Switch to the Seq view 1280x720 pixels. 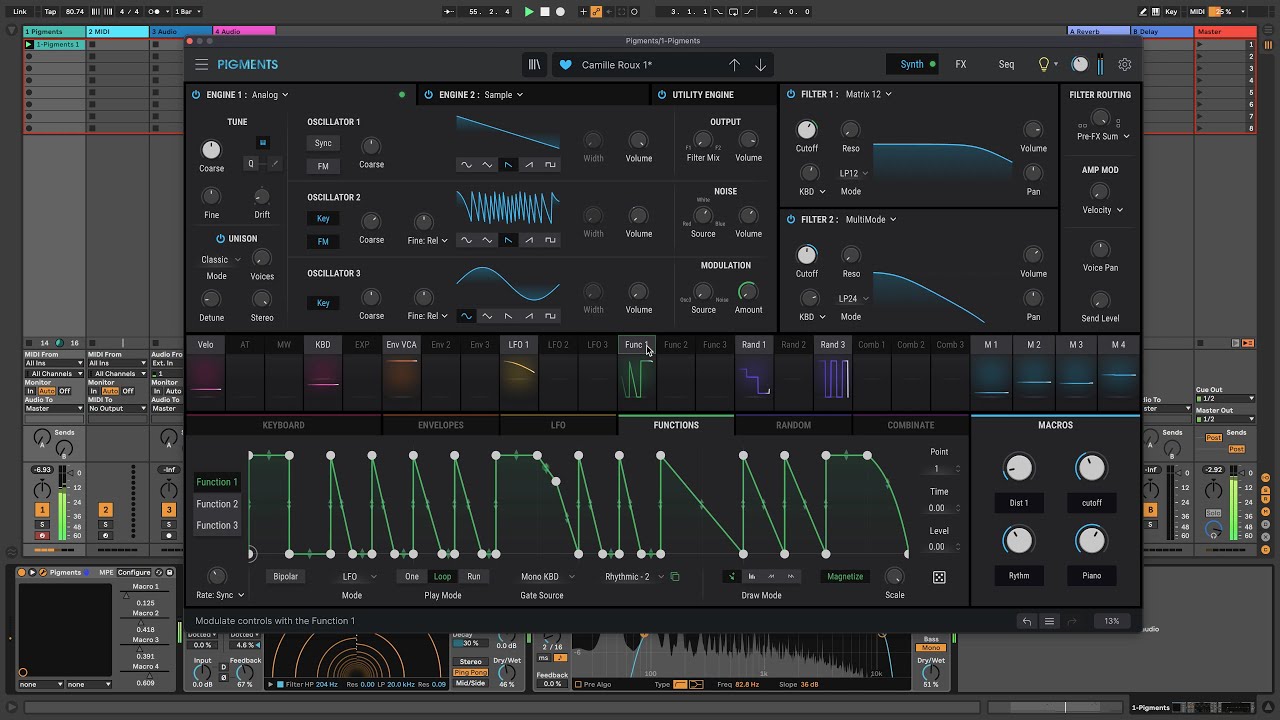(1006, 64)
